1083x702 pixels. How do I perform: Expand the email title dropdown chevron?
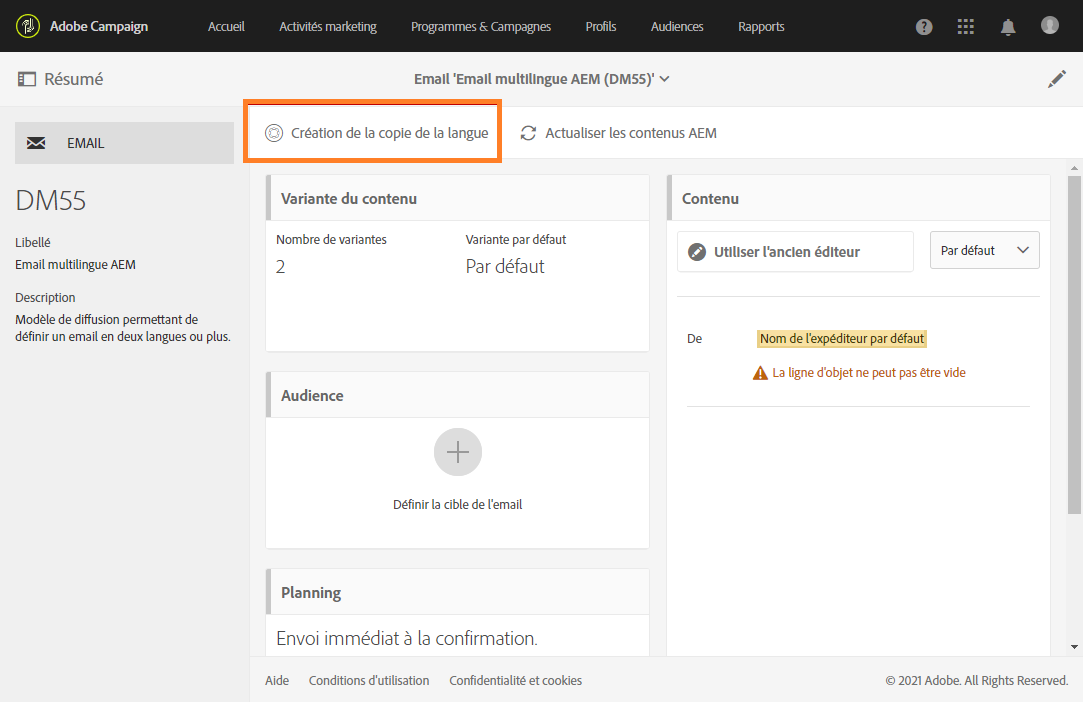pos(664,79)
